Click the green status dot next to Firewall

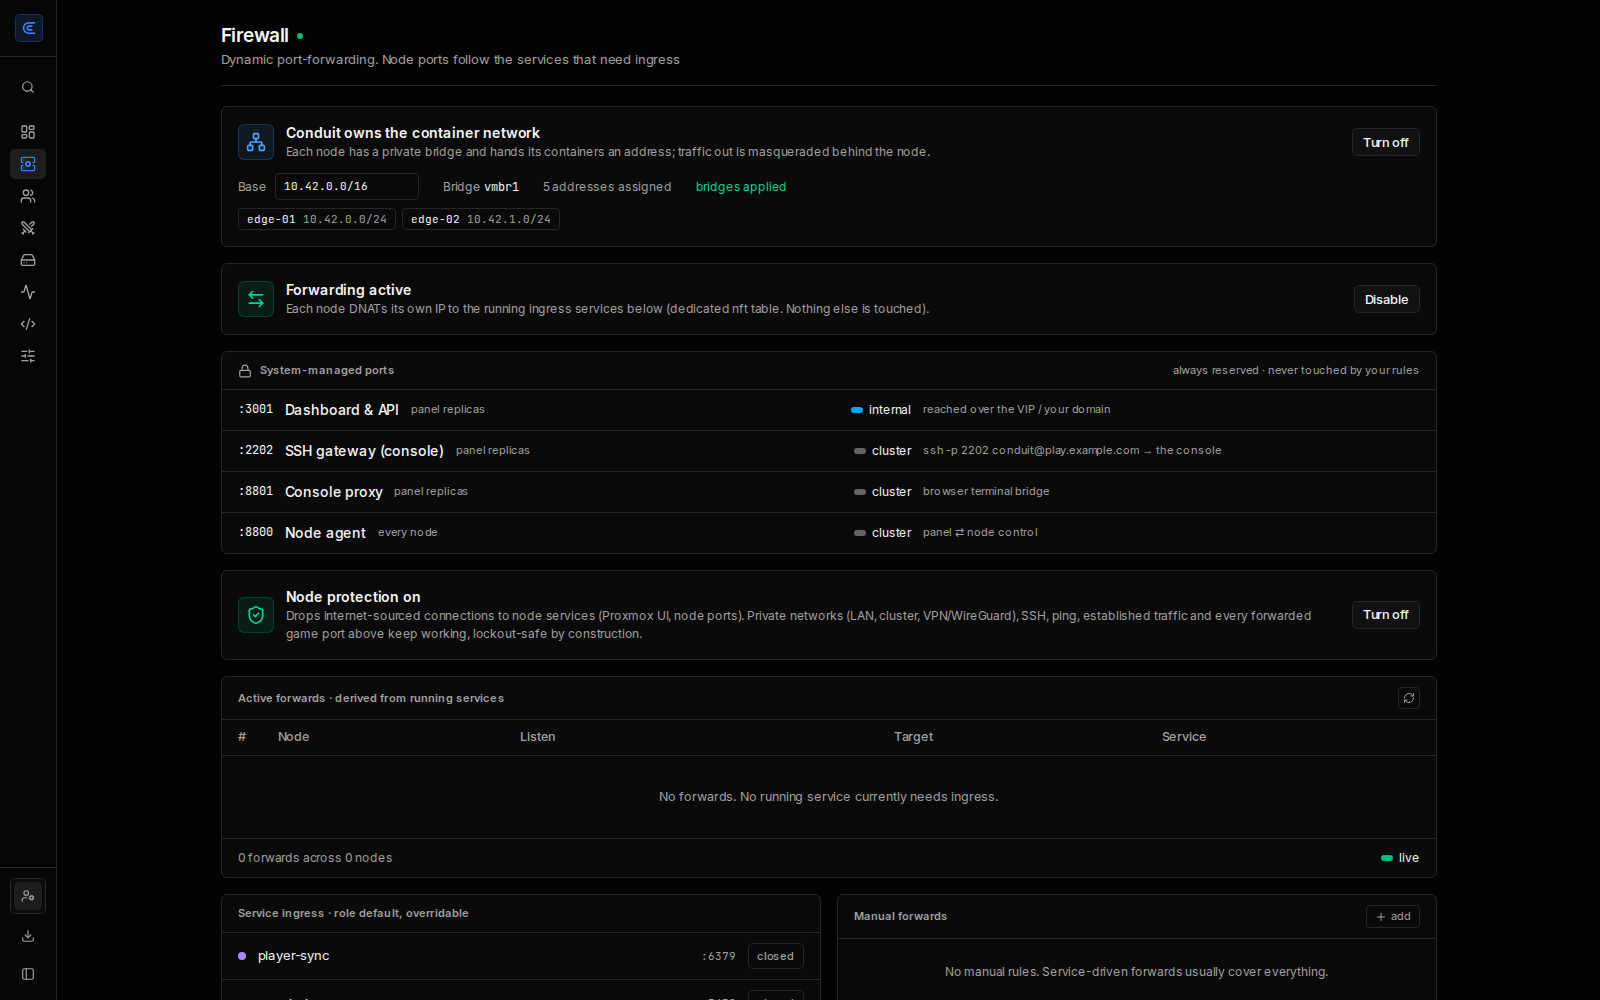click(x=300, y=36)
